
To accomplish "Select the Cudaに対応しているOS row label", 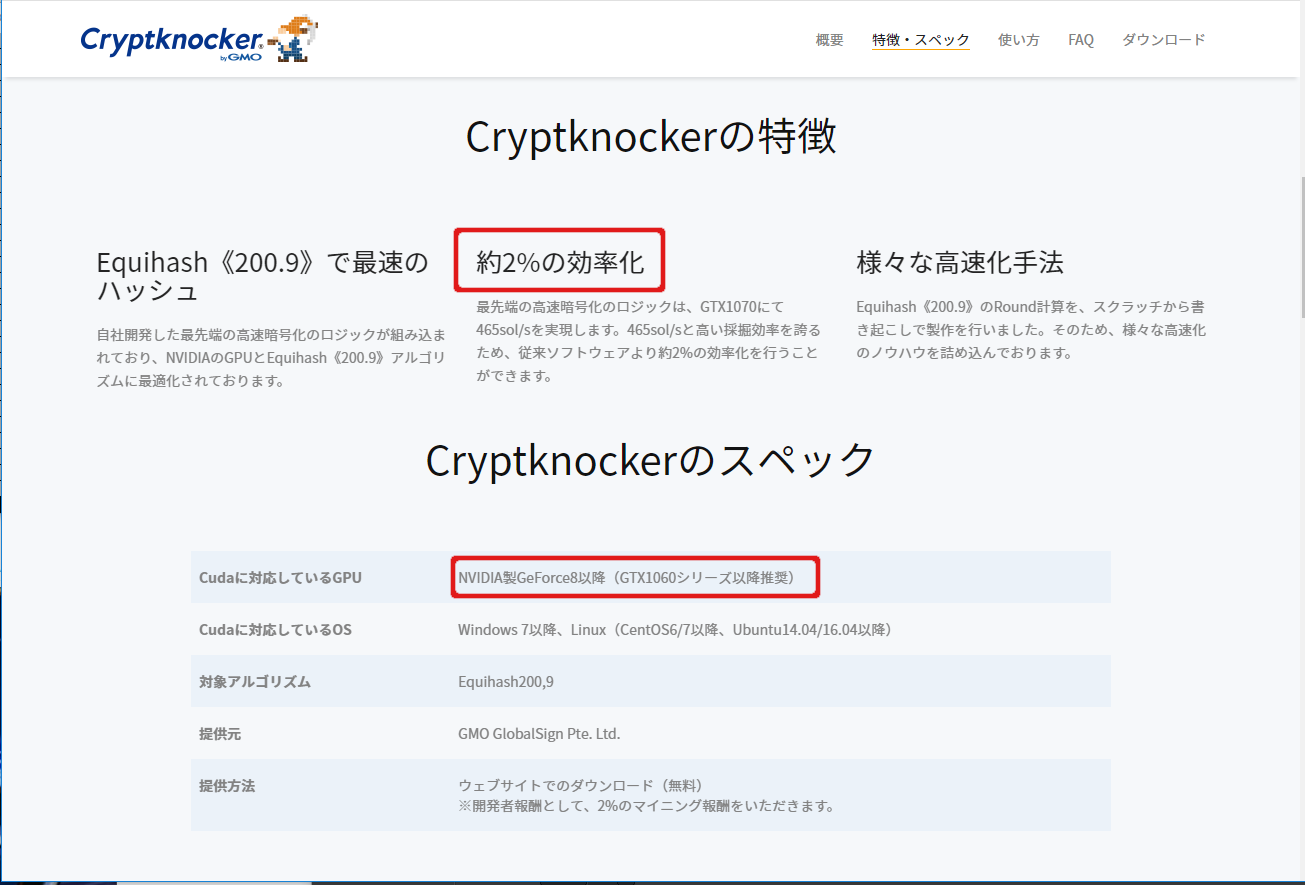I will (275, 630).
